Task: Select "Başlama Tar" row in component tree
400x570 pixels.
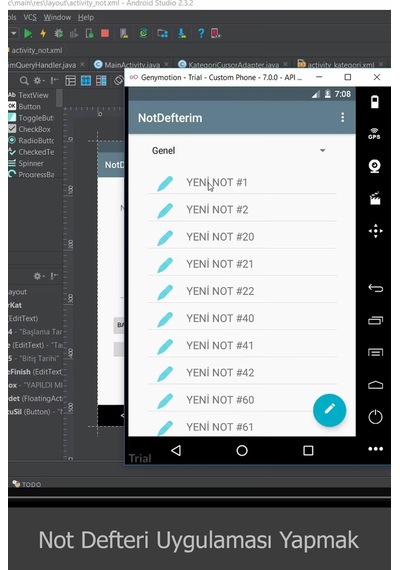Action: tap(35, 332)
